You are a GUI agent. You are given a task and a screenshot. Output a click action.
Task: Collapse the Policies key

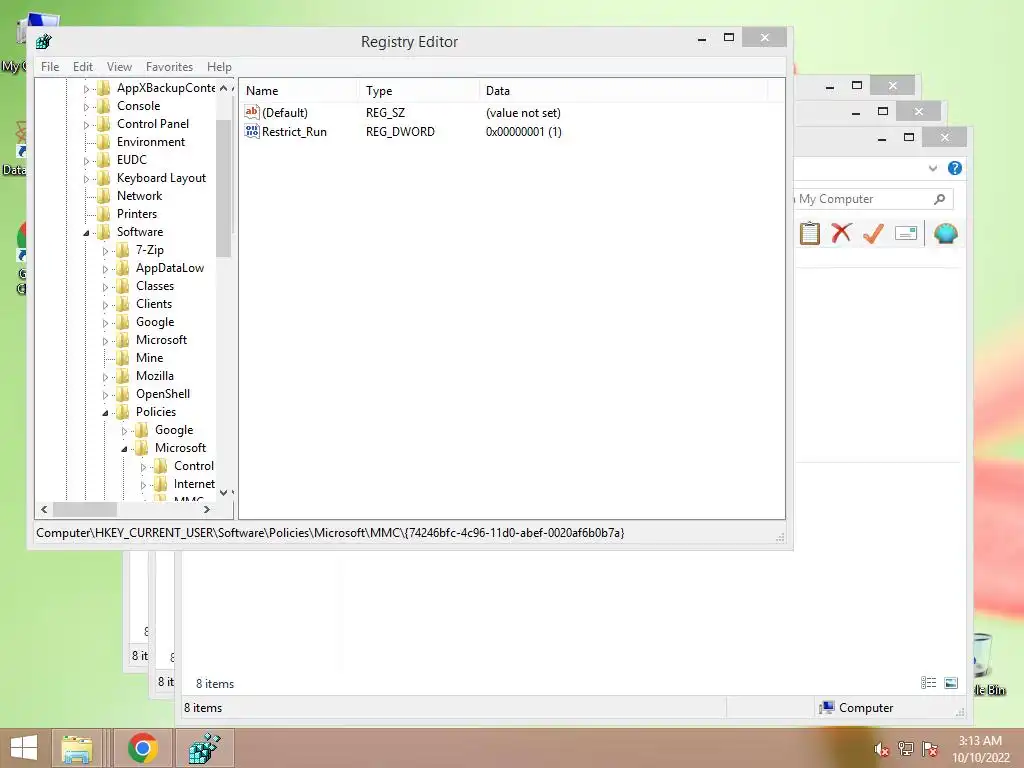pyautogui.click(x=105, y=413)
